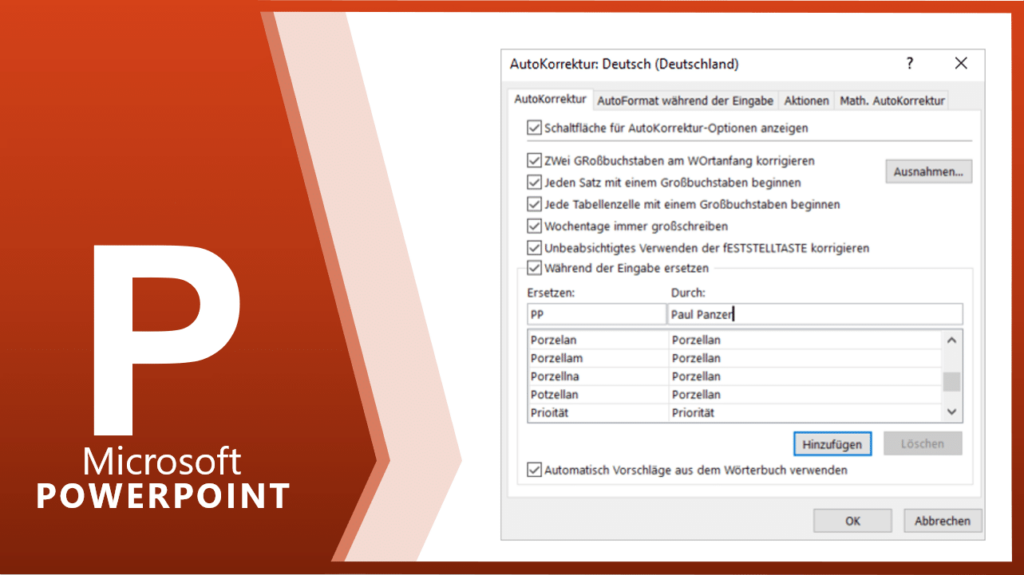Click the list scroll down arrow

point(952,412)
